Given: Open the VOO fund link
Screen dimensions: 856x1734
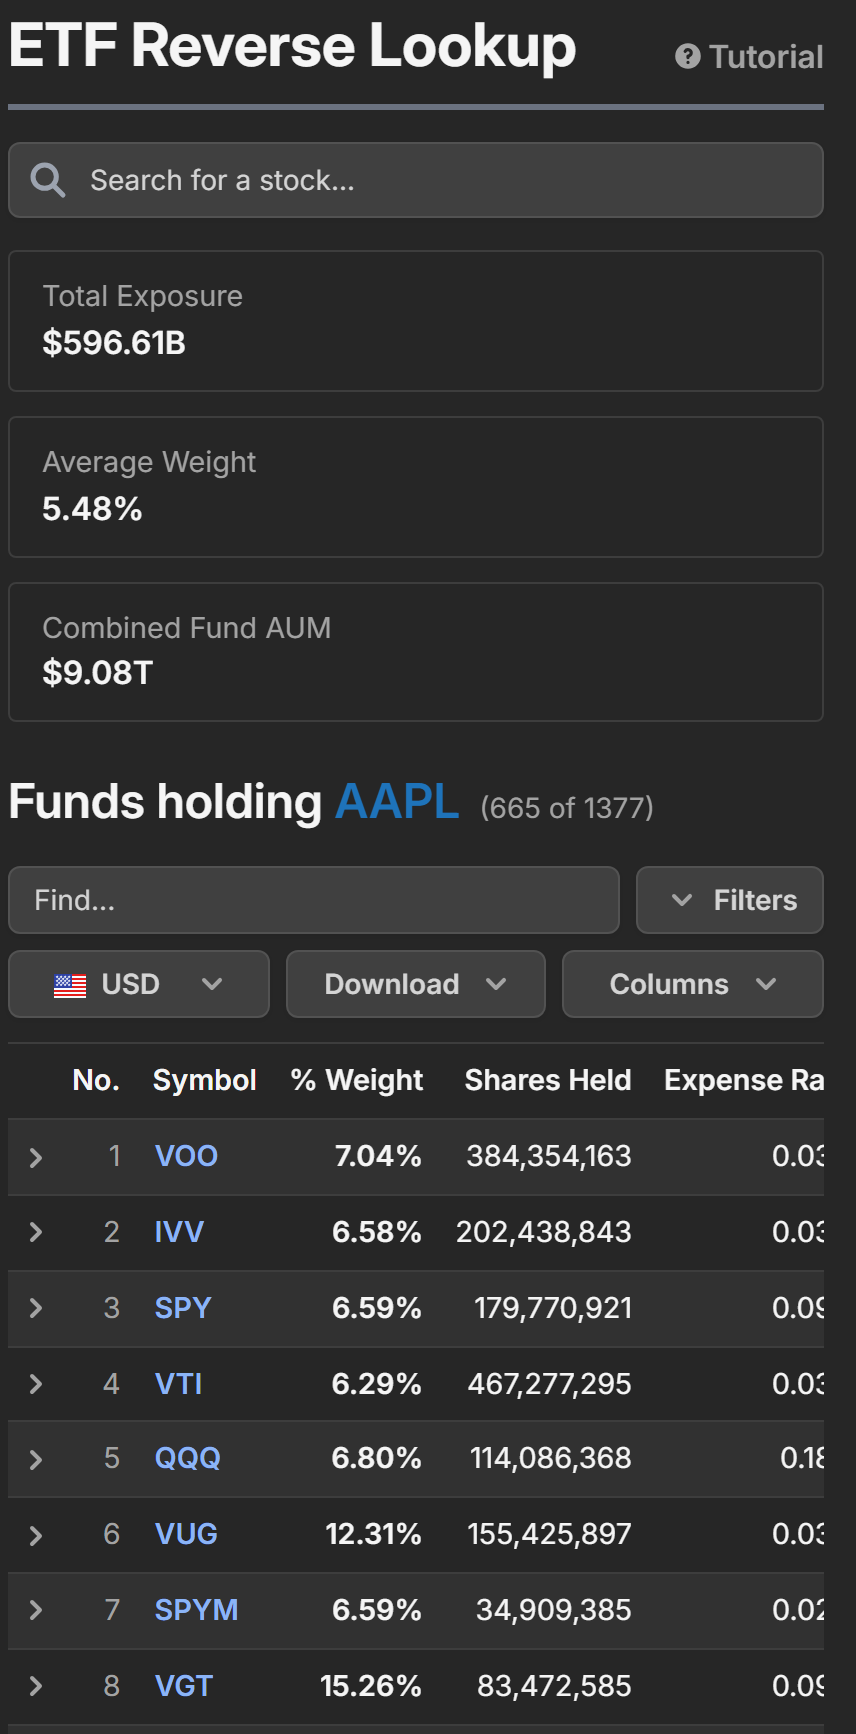Looking at the screenshot, I should point(186,1156).
